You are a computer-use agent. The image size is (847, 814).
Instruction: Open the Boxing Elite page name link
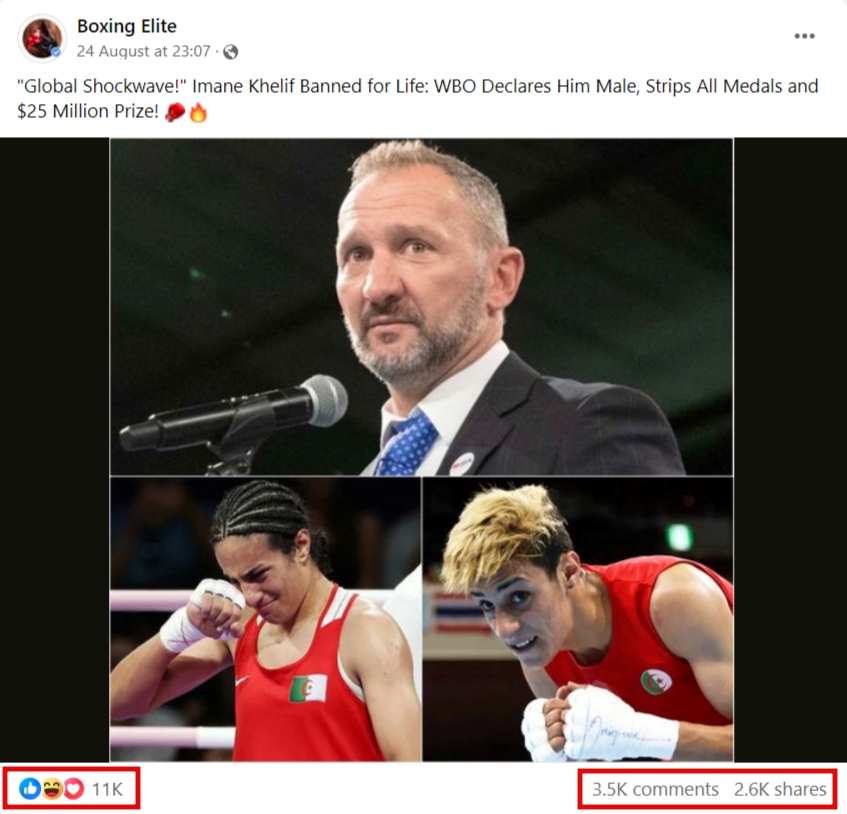[x=127, y=26]
